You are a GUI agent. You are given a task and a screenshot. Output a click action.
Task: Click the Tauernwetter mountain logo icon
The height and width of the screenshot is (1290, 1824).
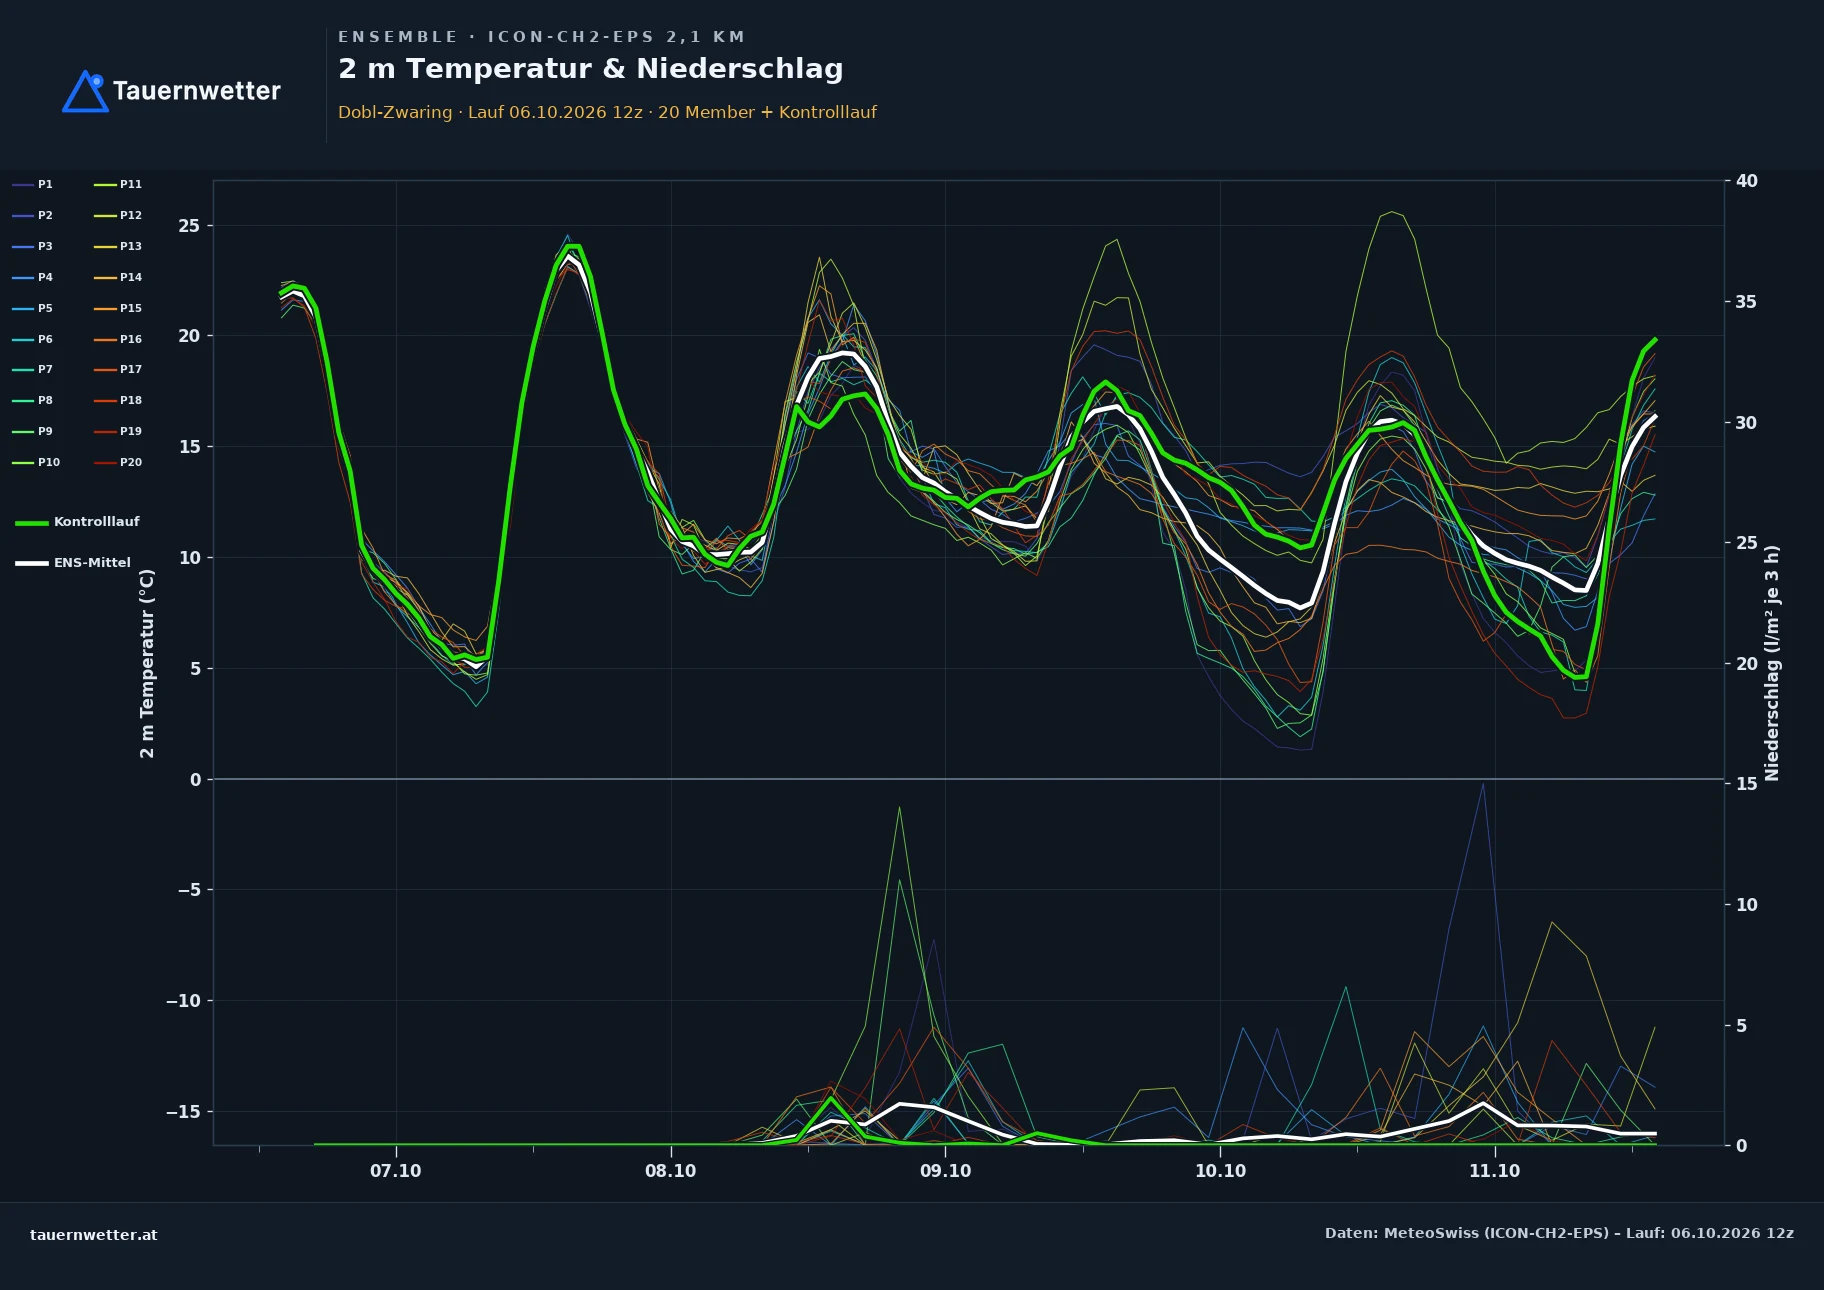coord(85,91)
